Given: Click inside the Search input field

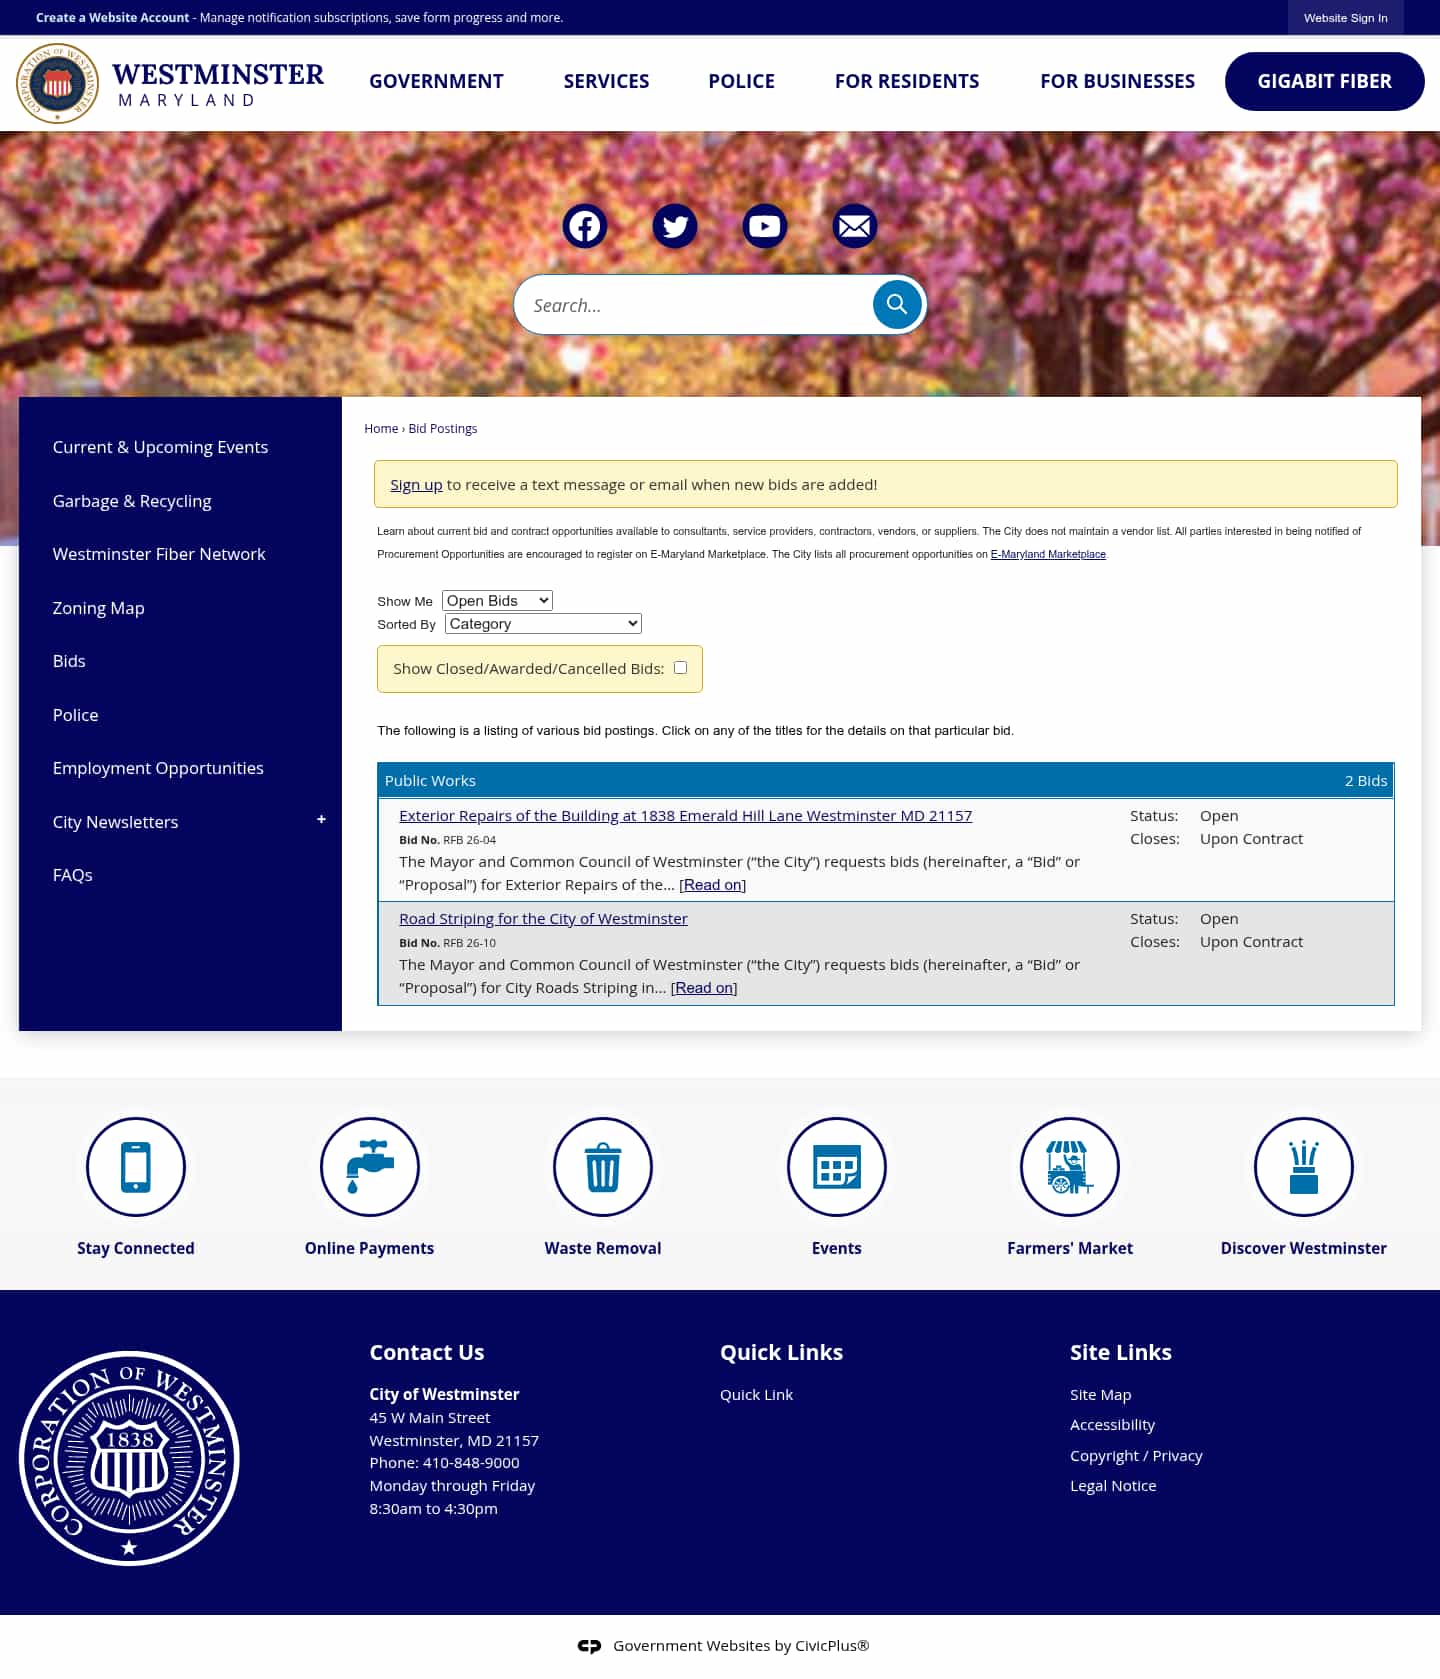Looking at the screenshot, I should coord(694,305).
